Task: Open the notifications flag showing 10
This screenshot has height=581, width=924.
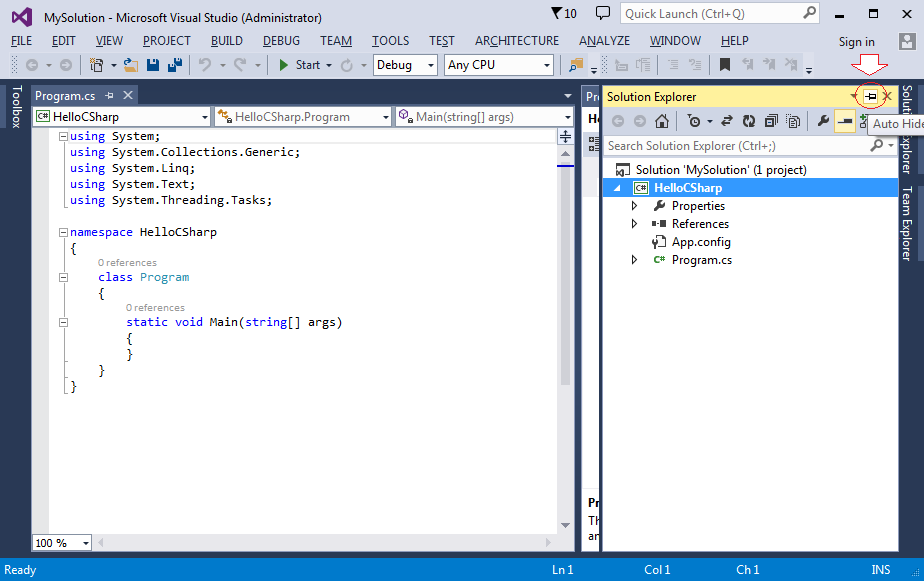Action: click(x=563, y=13)
